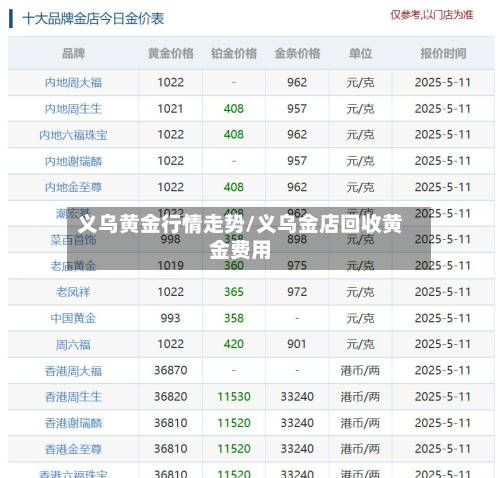Select date 2025-5-11 in 香港金至尊 row
Screen dimensions: 500x478
click(443, 449)
